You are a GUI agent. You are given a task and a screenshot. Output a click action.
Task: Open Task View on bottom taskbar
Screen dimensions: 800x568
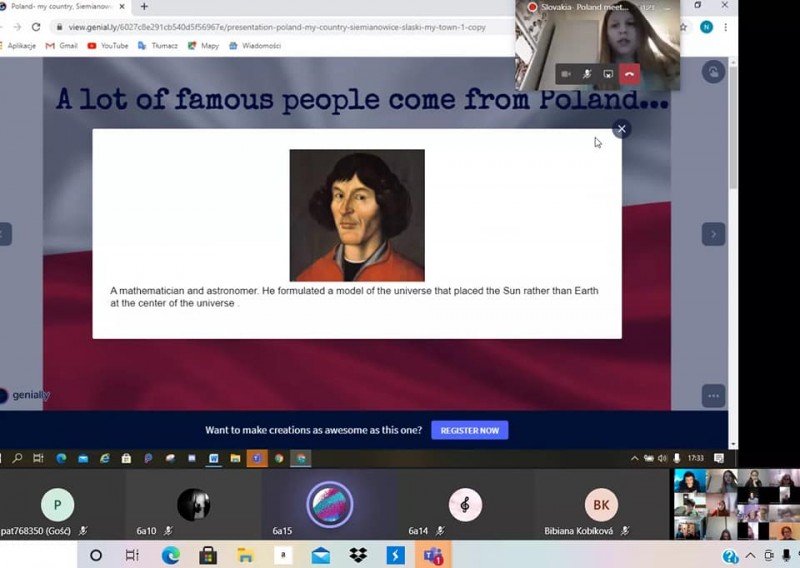tap(132, 555)
